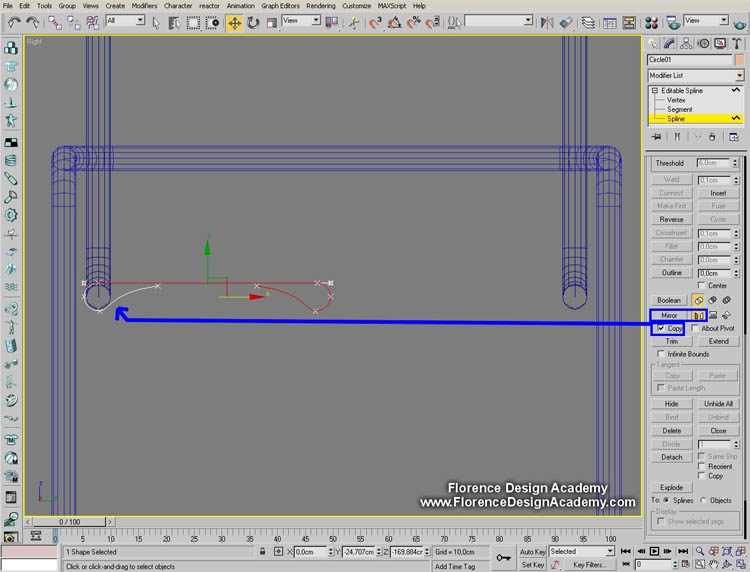Screen dimensions: 750x572
Task: Select the Objects radio button
Action: coord(702,500)
